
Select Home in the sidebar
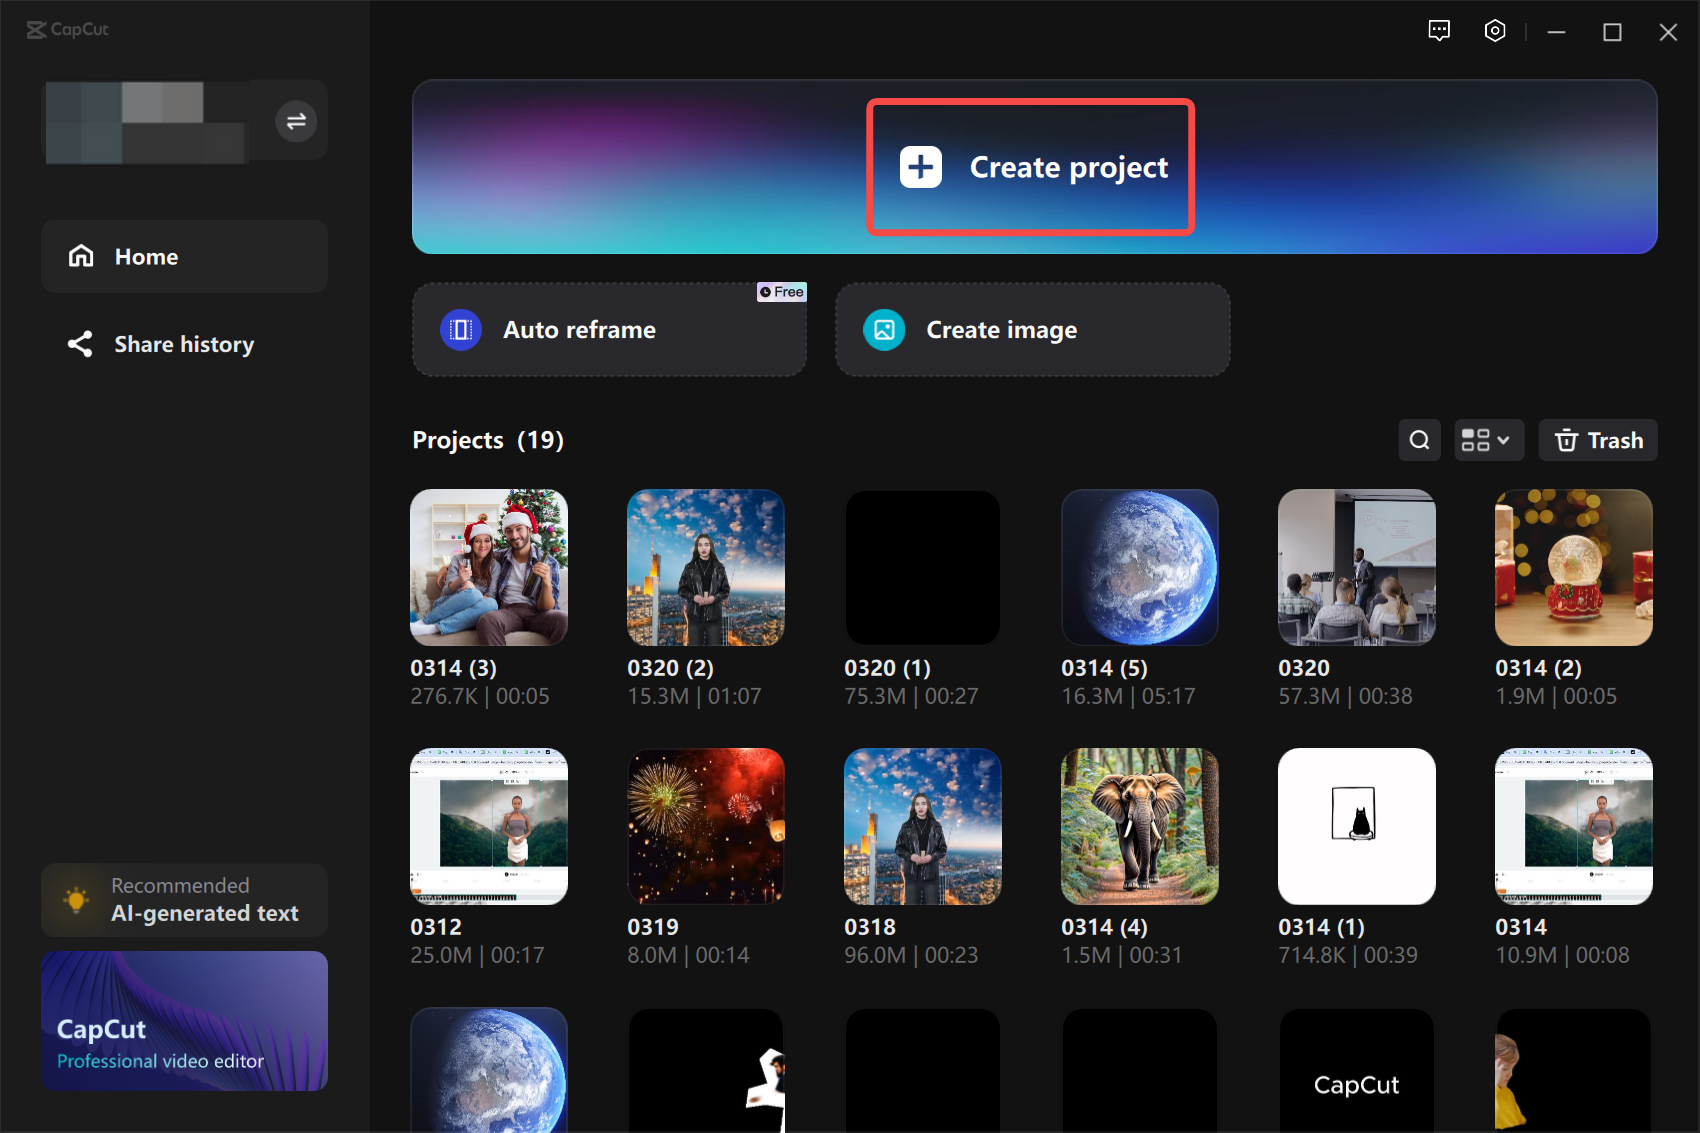point(146,256)
